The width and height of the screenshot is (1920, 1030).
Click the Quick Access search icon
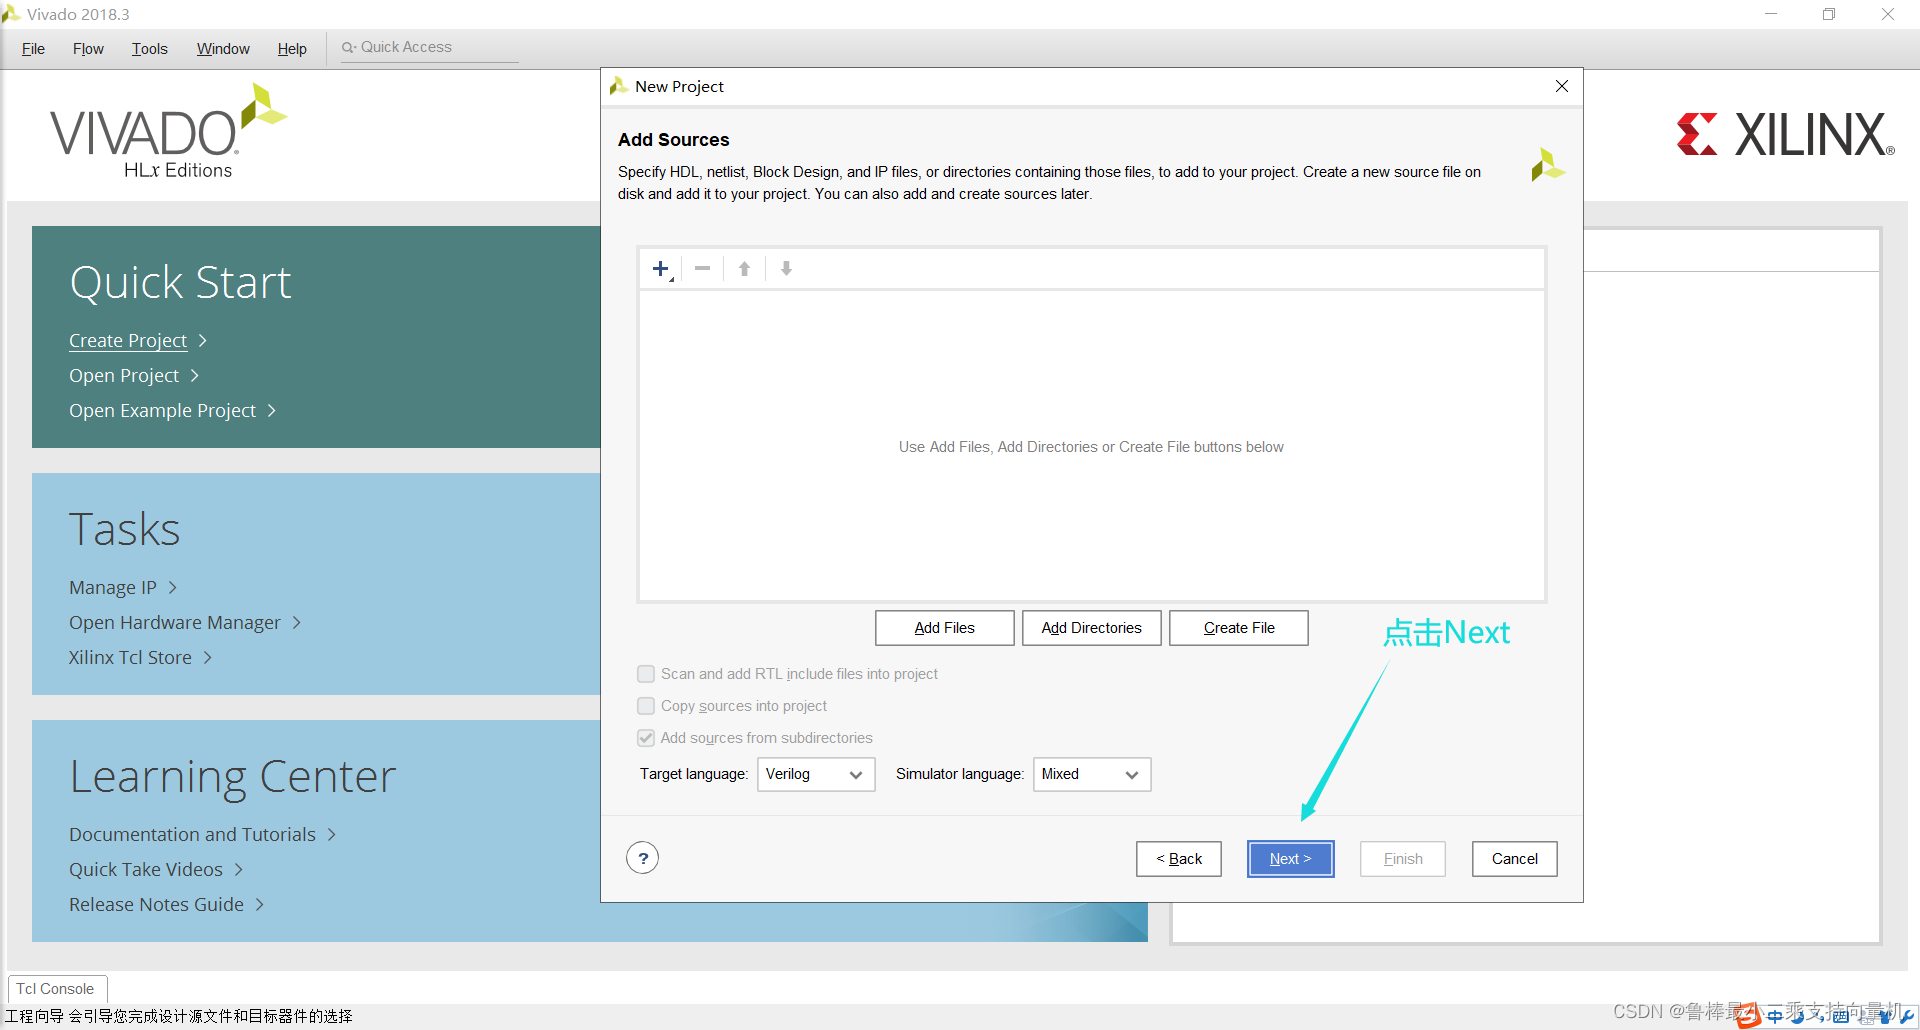(x=348, y=47)
